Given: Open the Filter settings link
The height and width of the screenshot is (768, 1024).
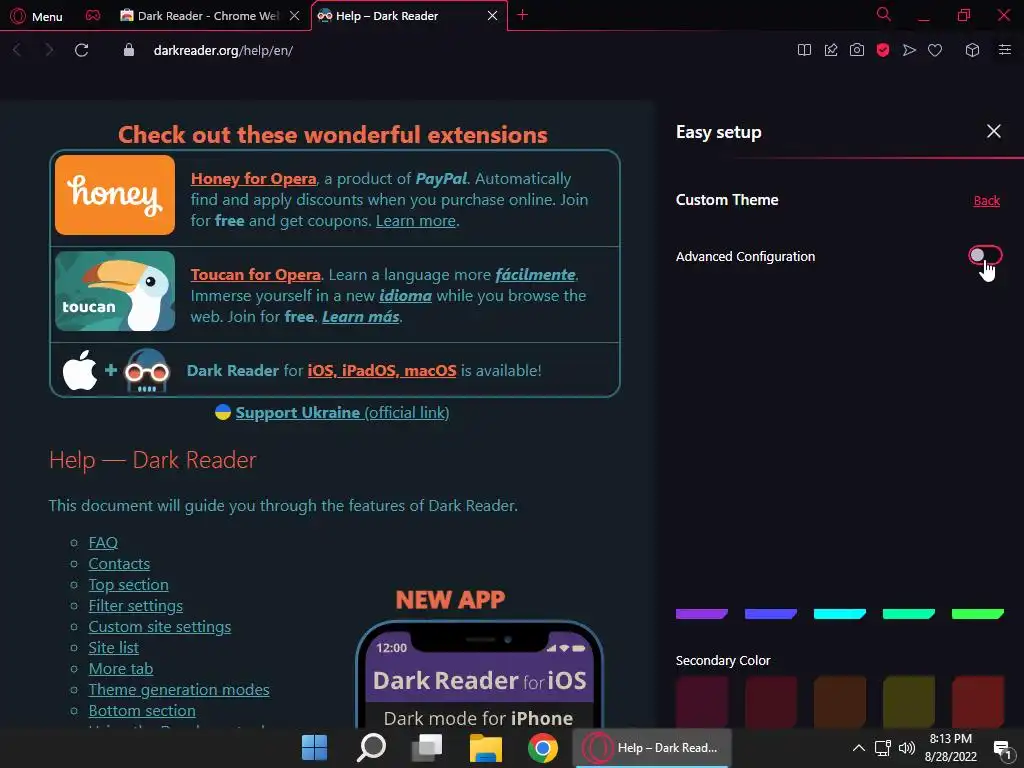Looking at the screenshot, I should [x=136, y=605].
